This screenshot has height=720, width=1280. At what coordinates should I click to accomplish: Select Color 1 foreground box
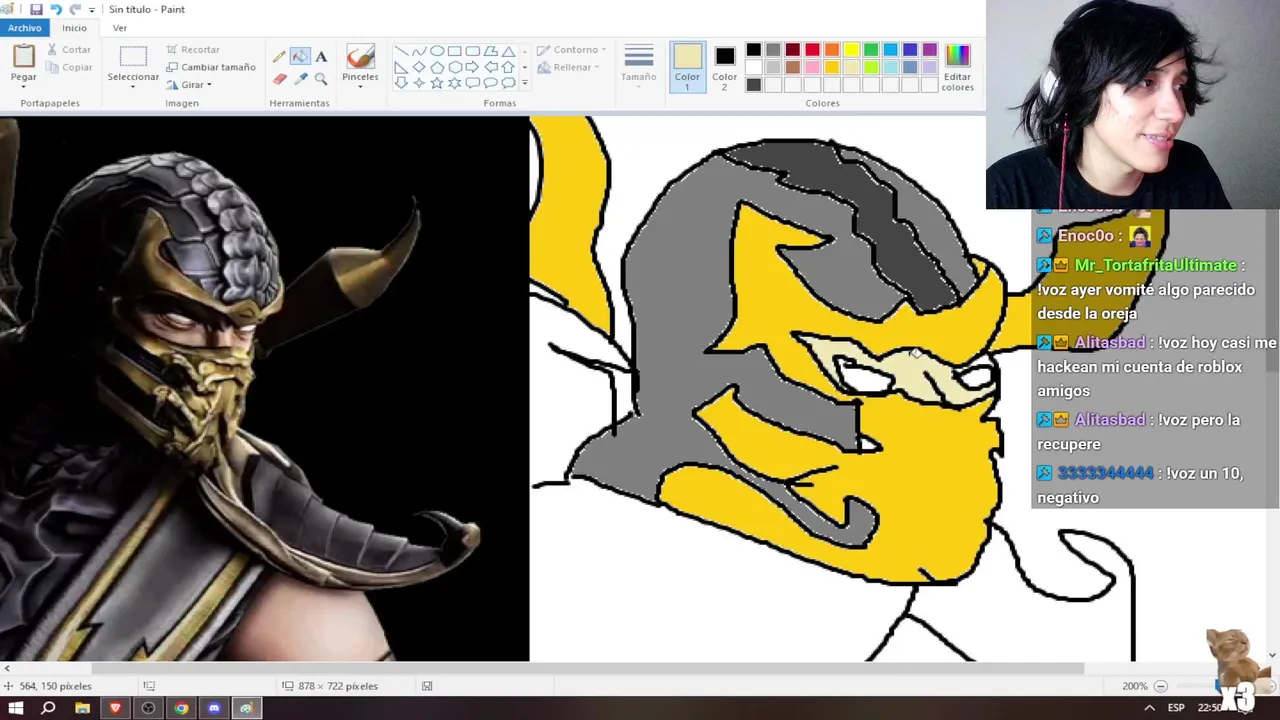tap(687, 67)
